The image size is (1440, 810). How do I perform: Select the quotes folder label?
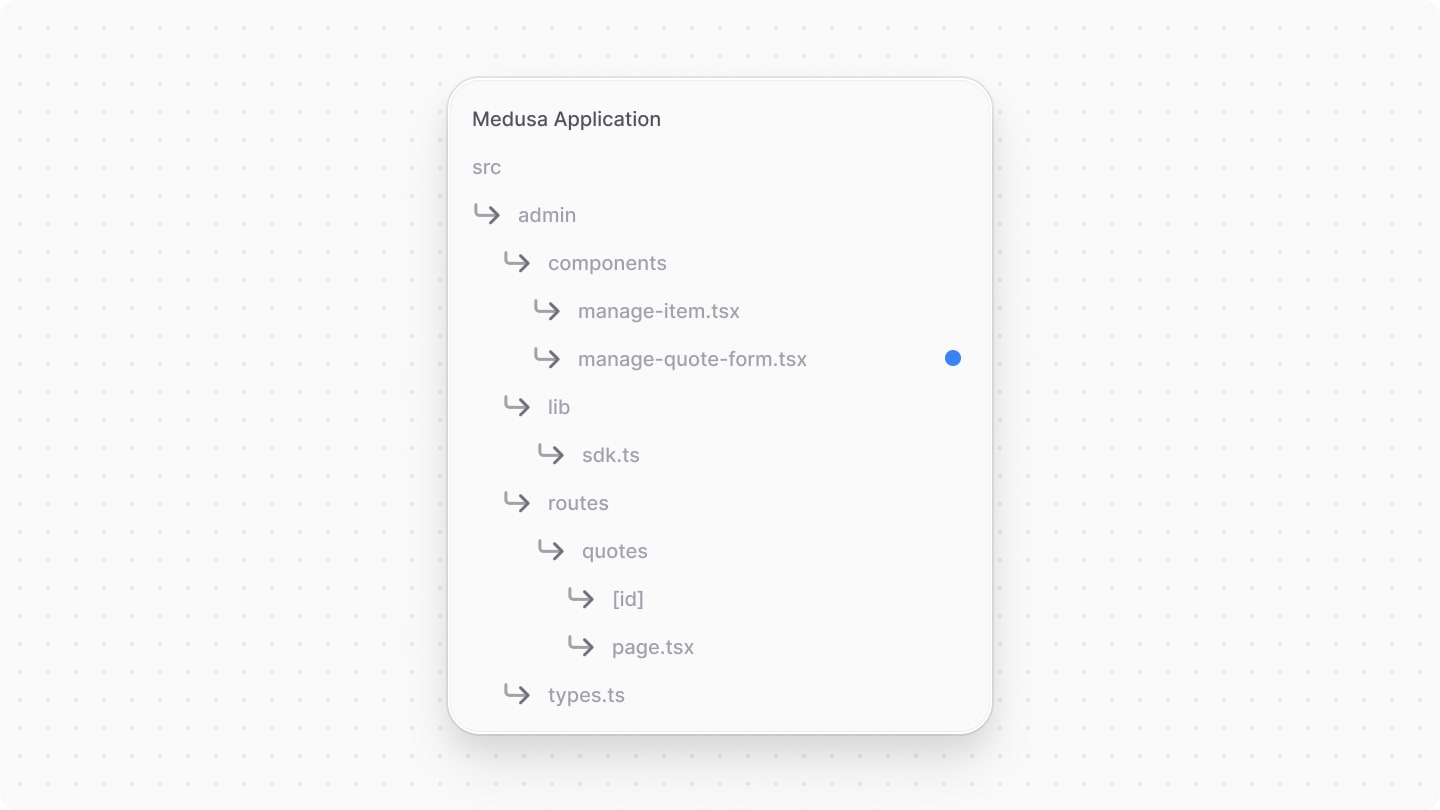pos(614,550)
